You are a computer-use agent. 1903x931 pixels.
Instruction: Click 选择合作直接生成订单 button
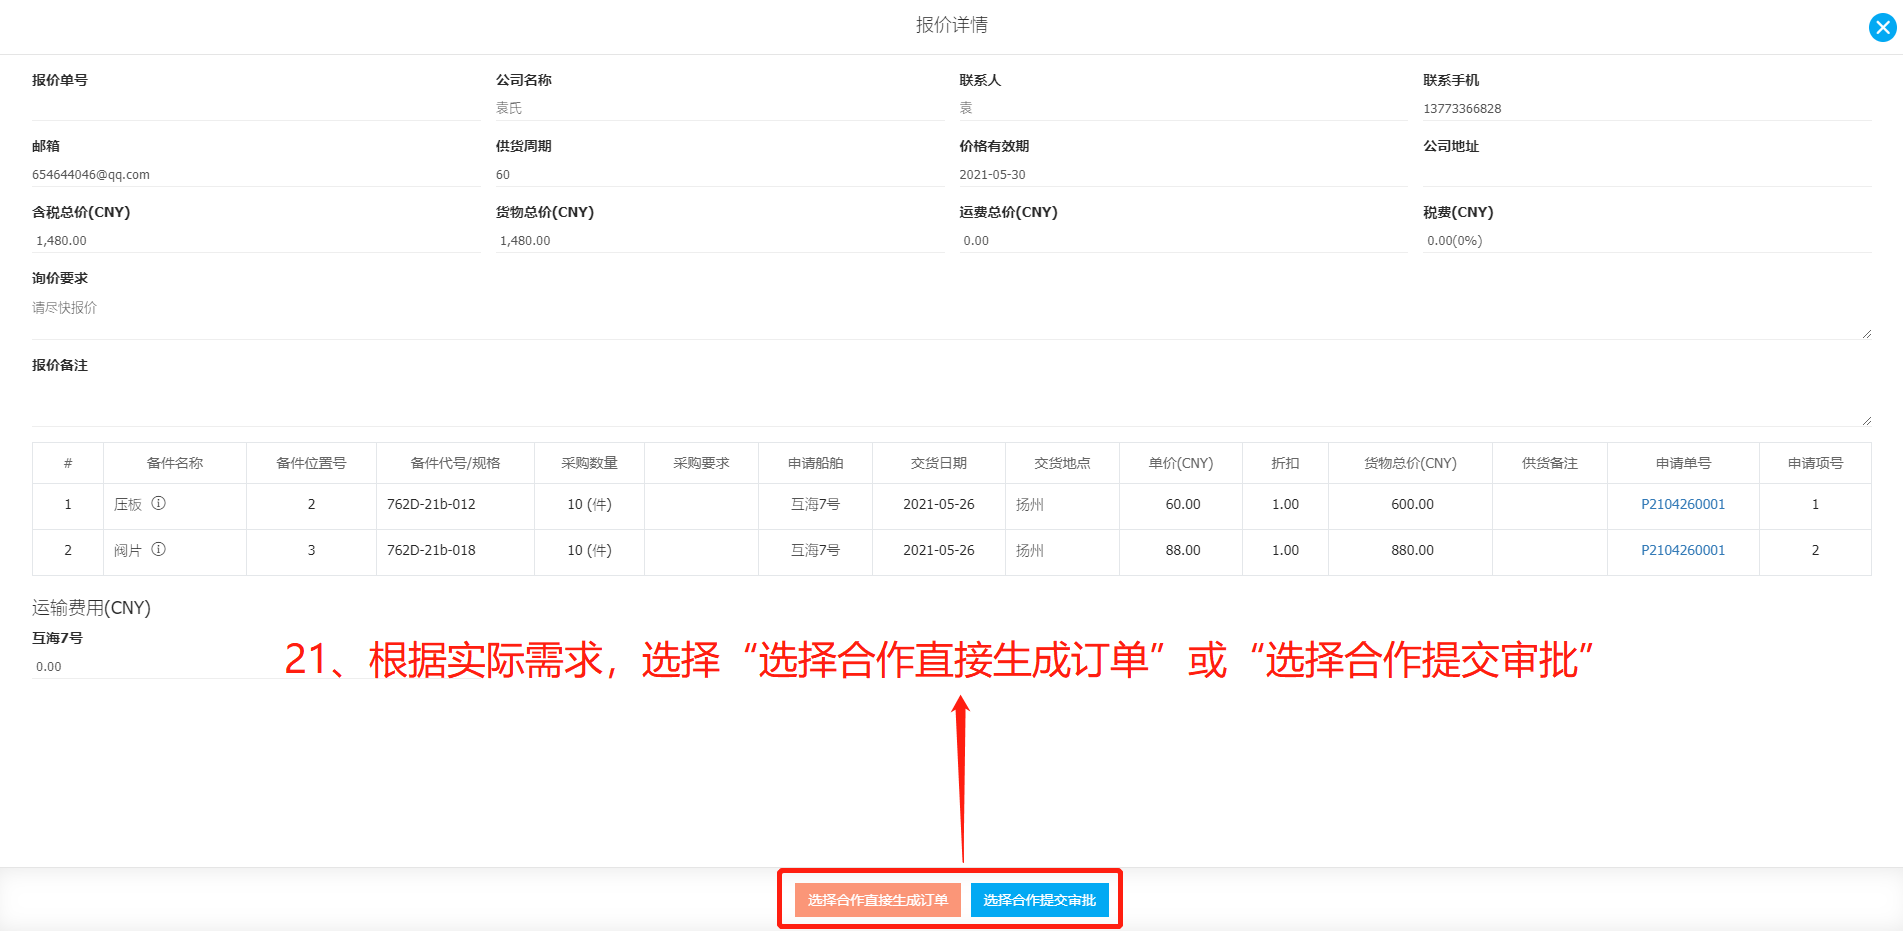(x=877, y=900)
